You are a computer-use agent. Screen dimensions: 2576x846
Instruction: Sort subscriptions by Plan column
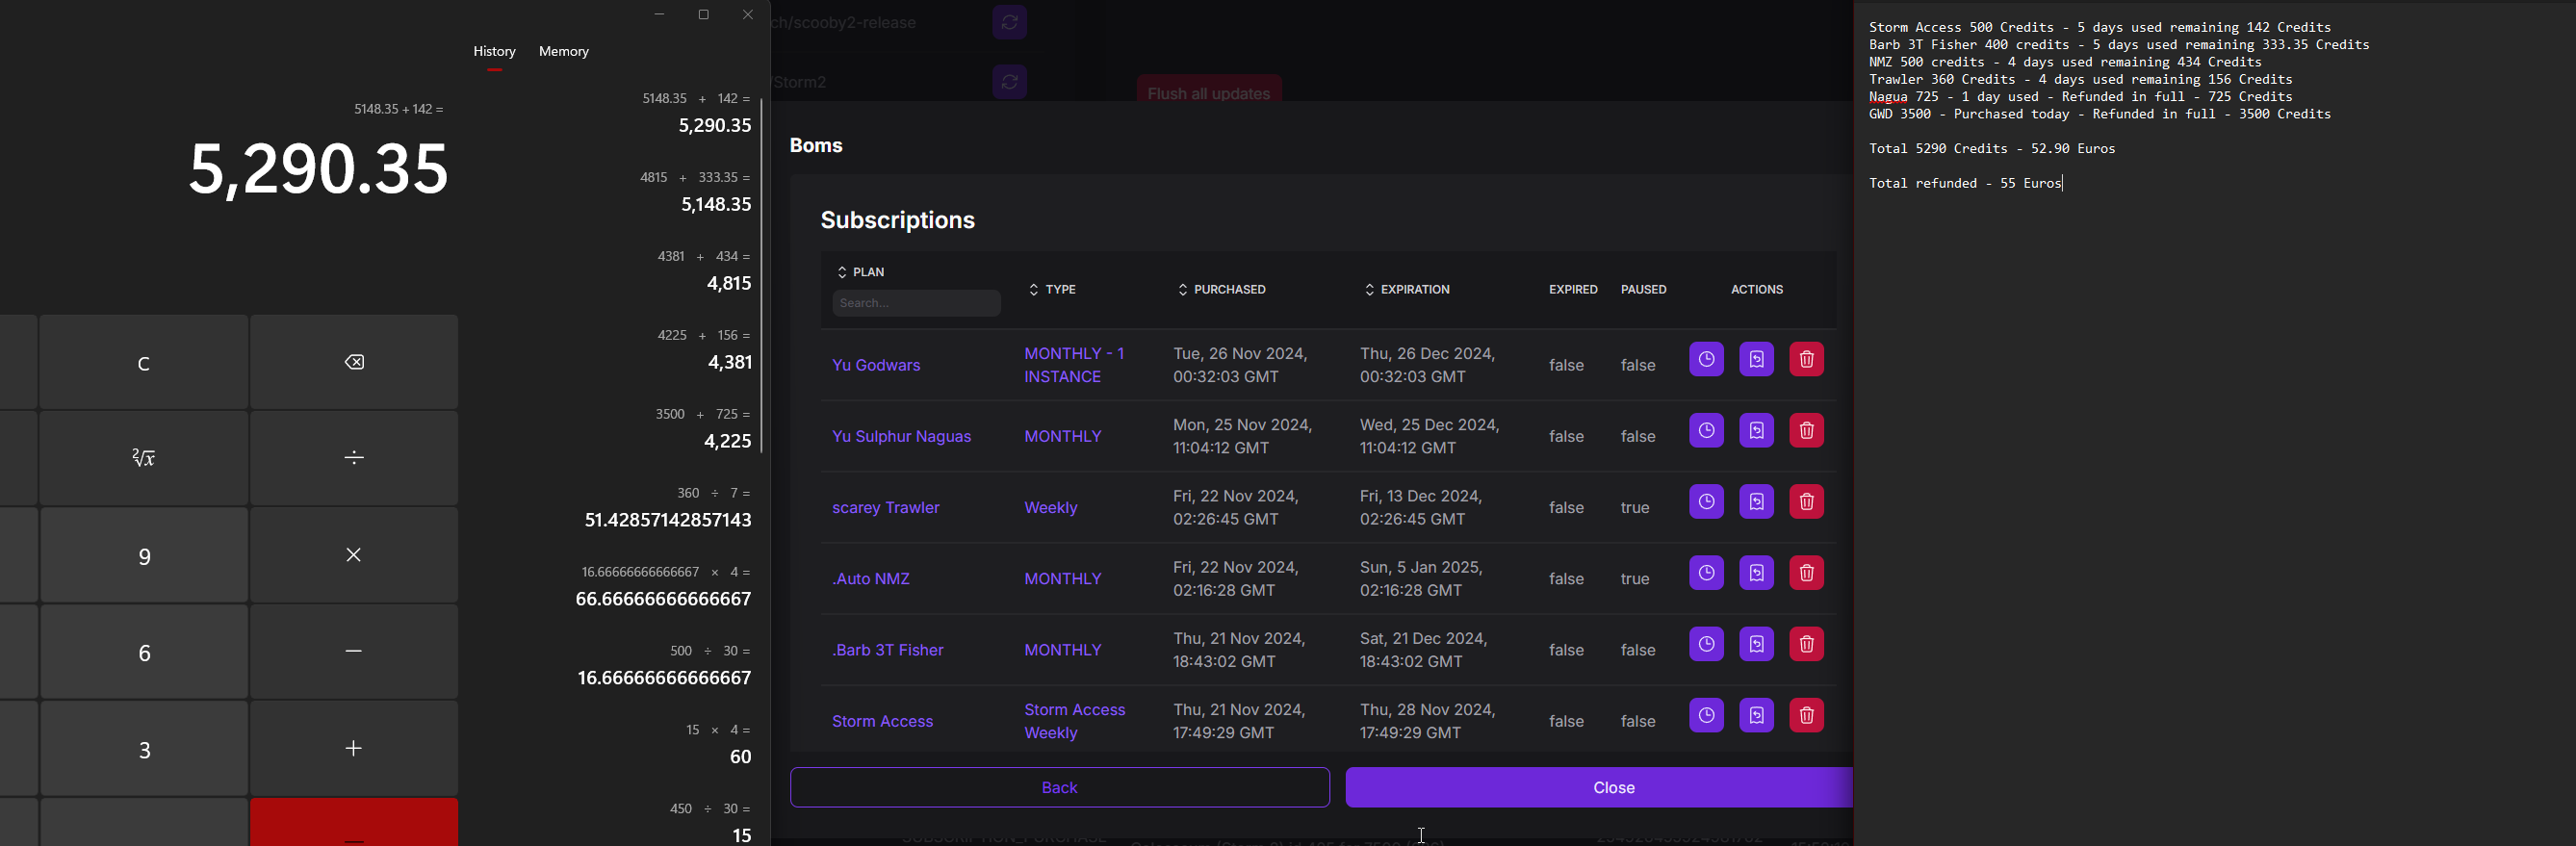pyautogui.click(x=861, y=272)
